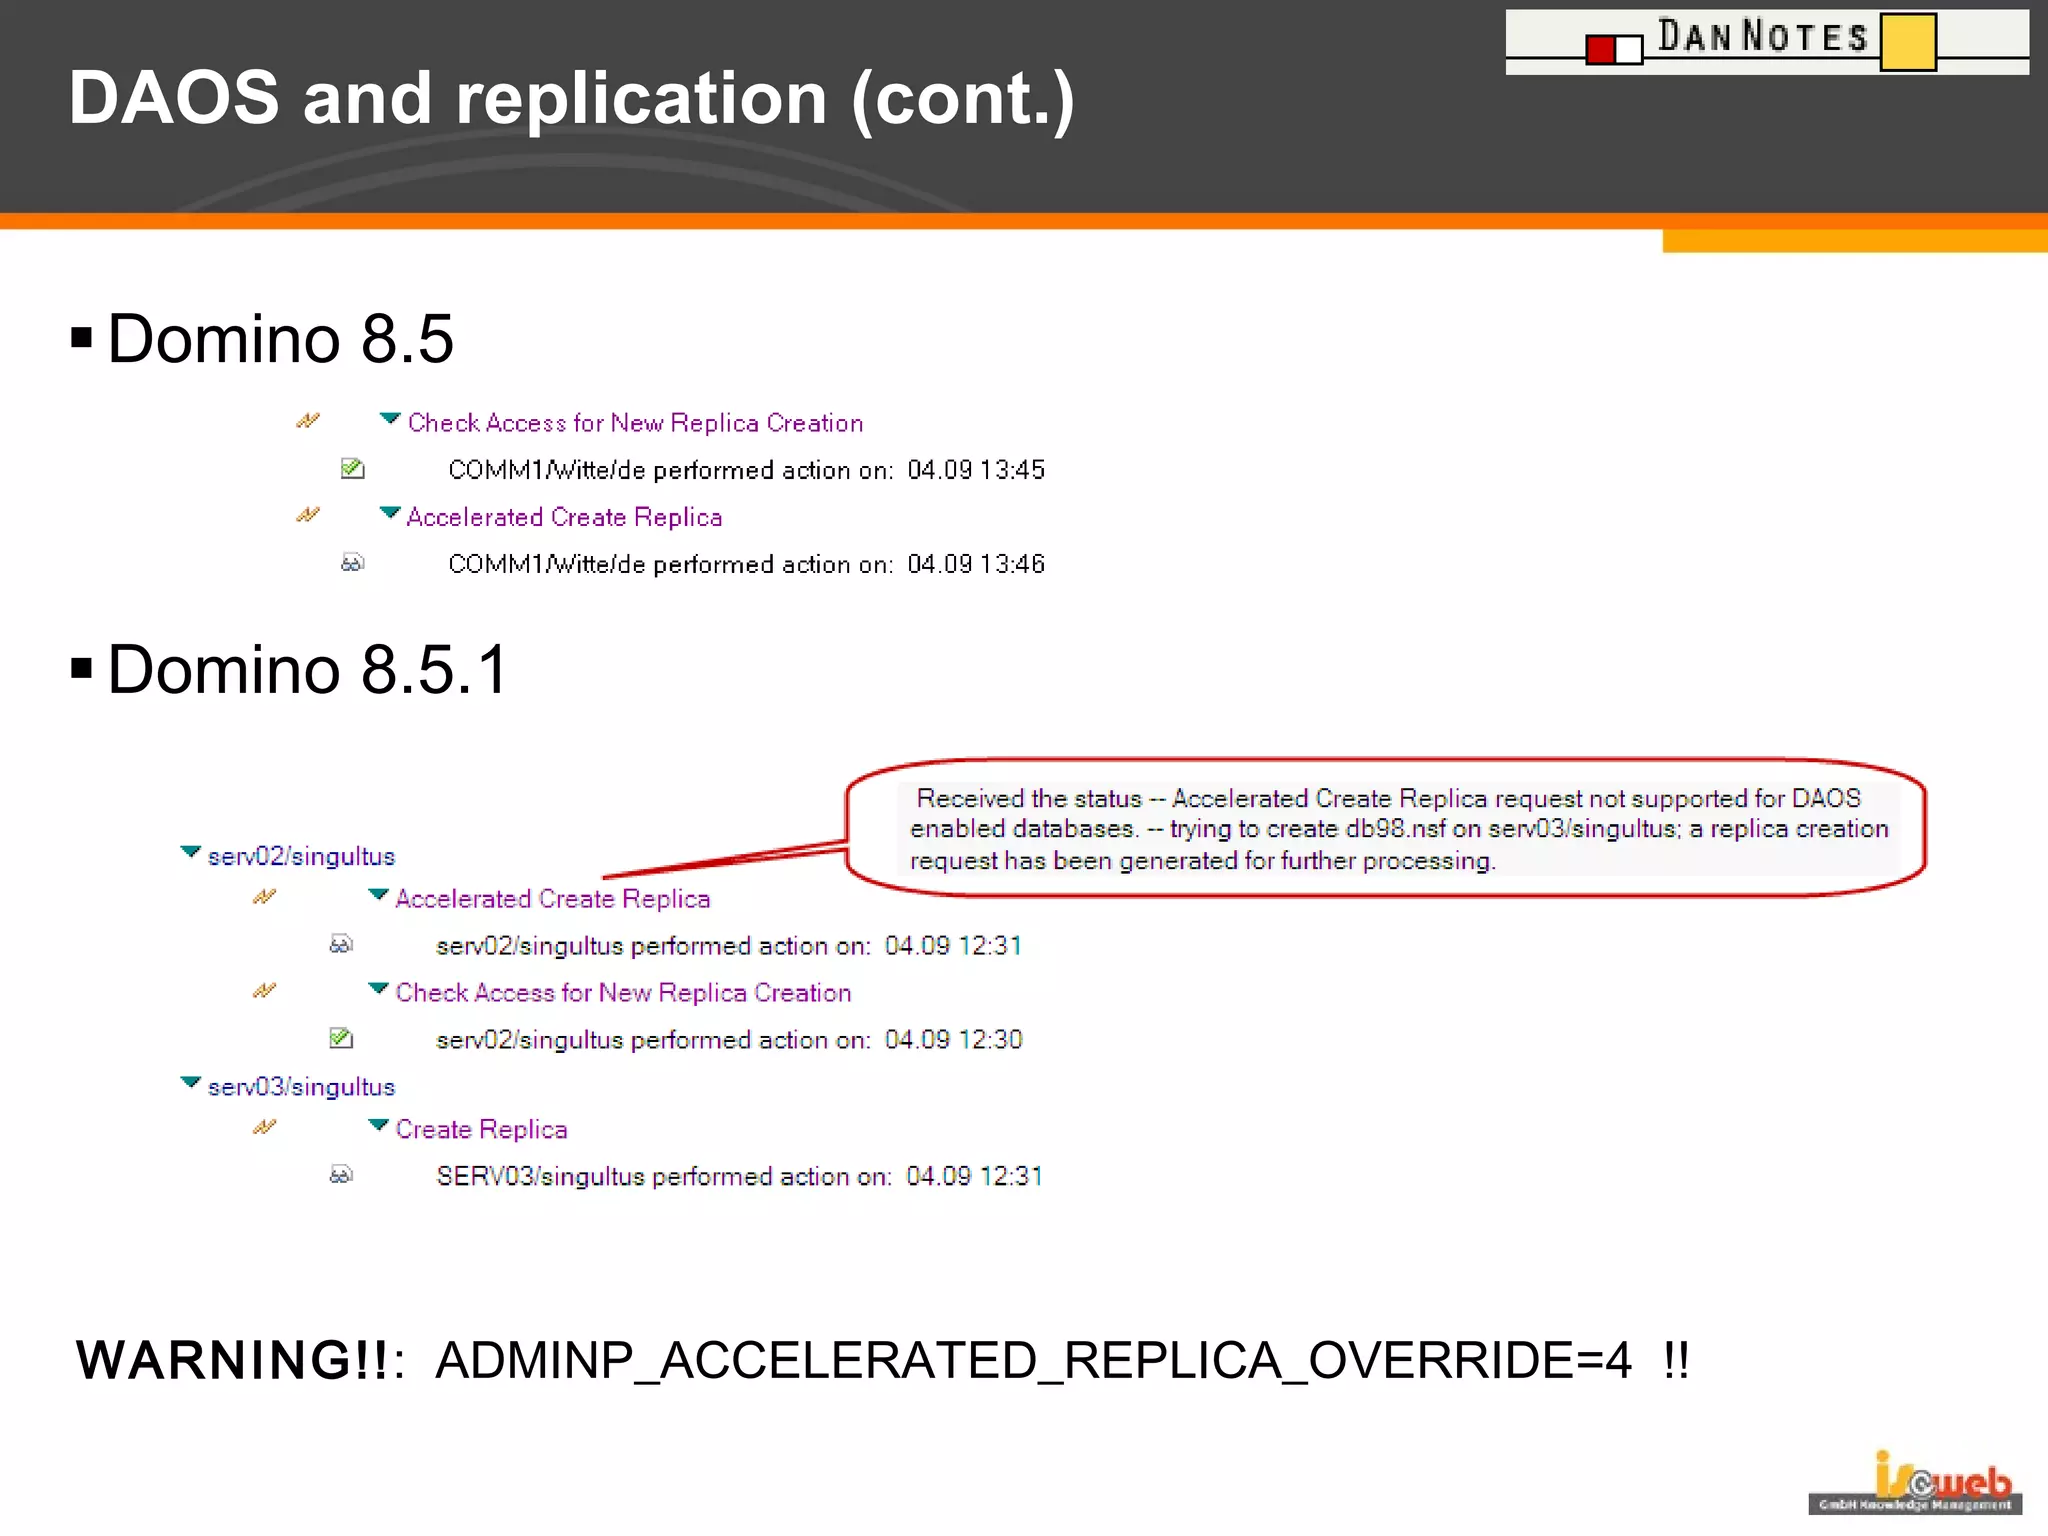This screenshot has width=2048, height=1536.
Task: Collapse the Create Replica twistie under serv03
Action: [x=378, y=1125]
